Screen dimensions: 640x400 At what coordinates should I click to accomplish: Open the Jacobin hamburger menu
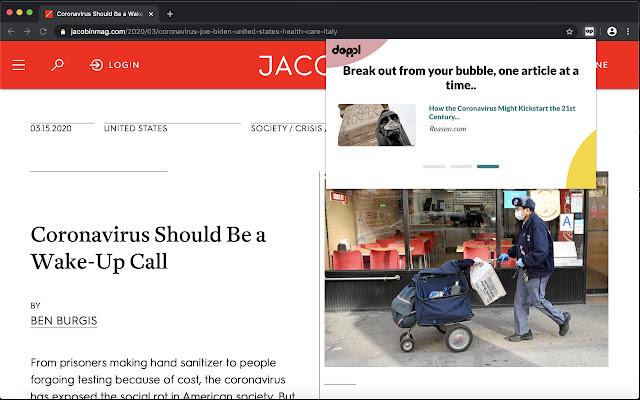(x=19, y=65)
